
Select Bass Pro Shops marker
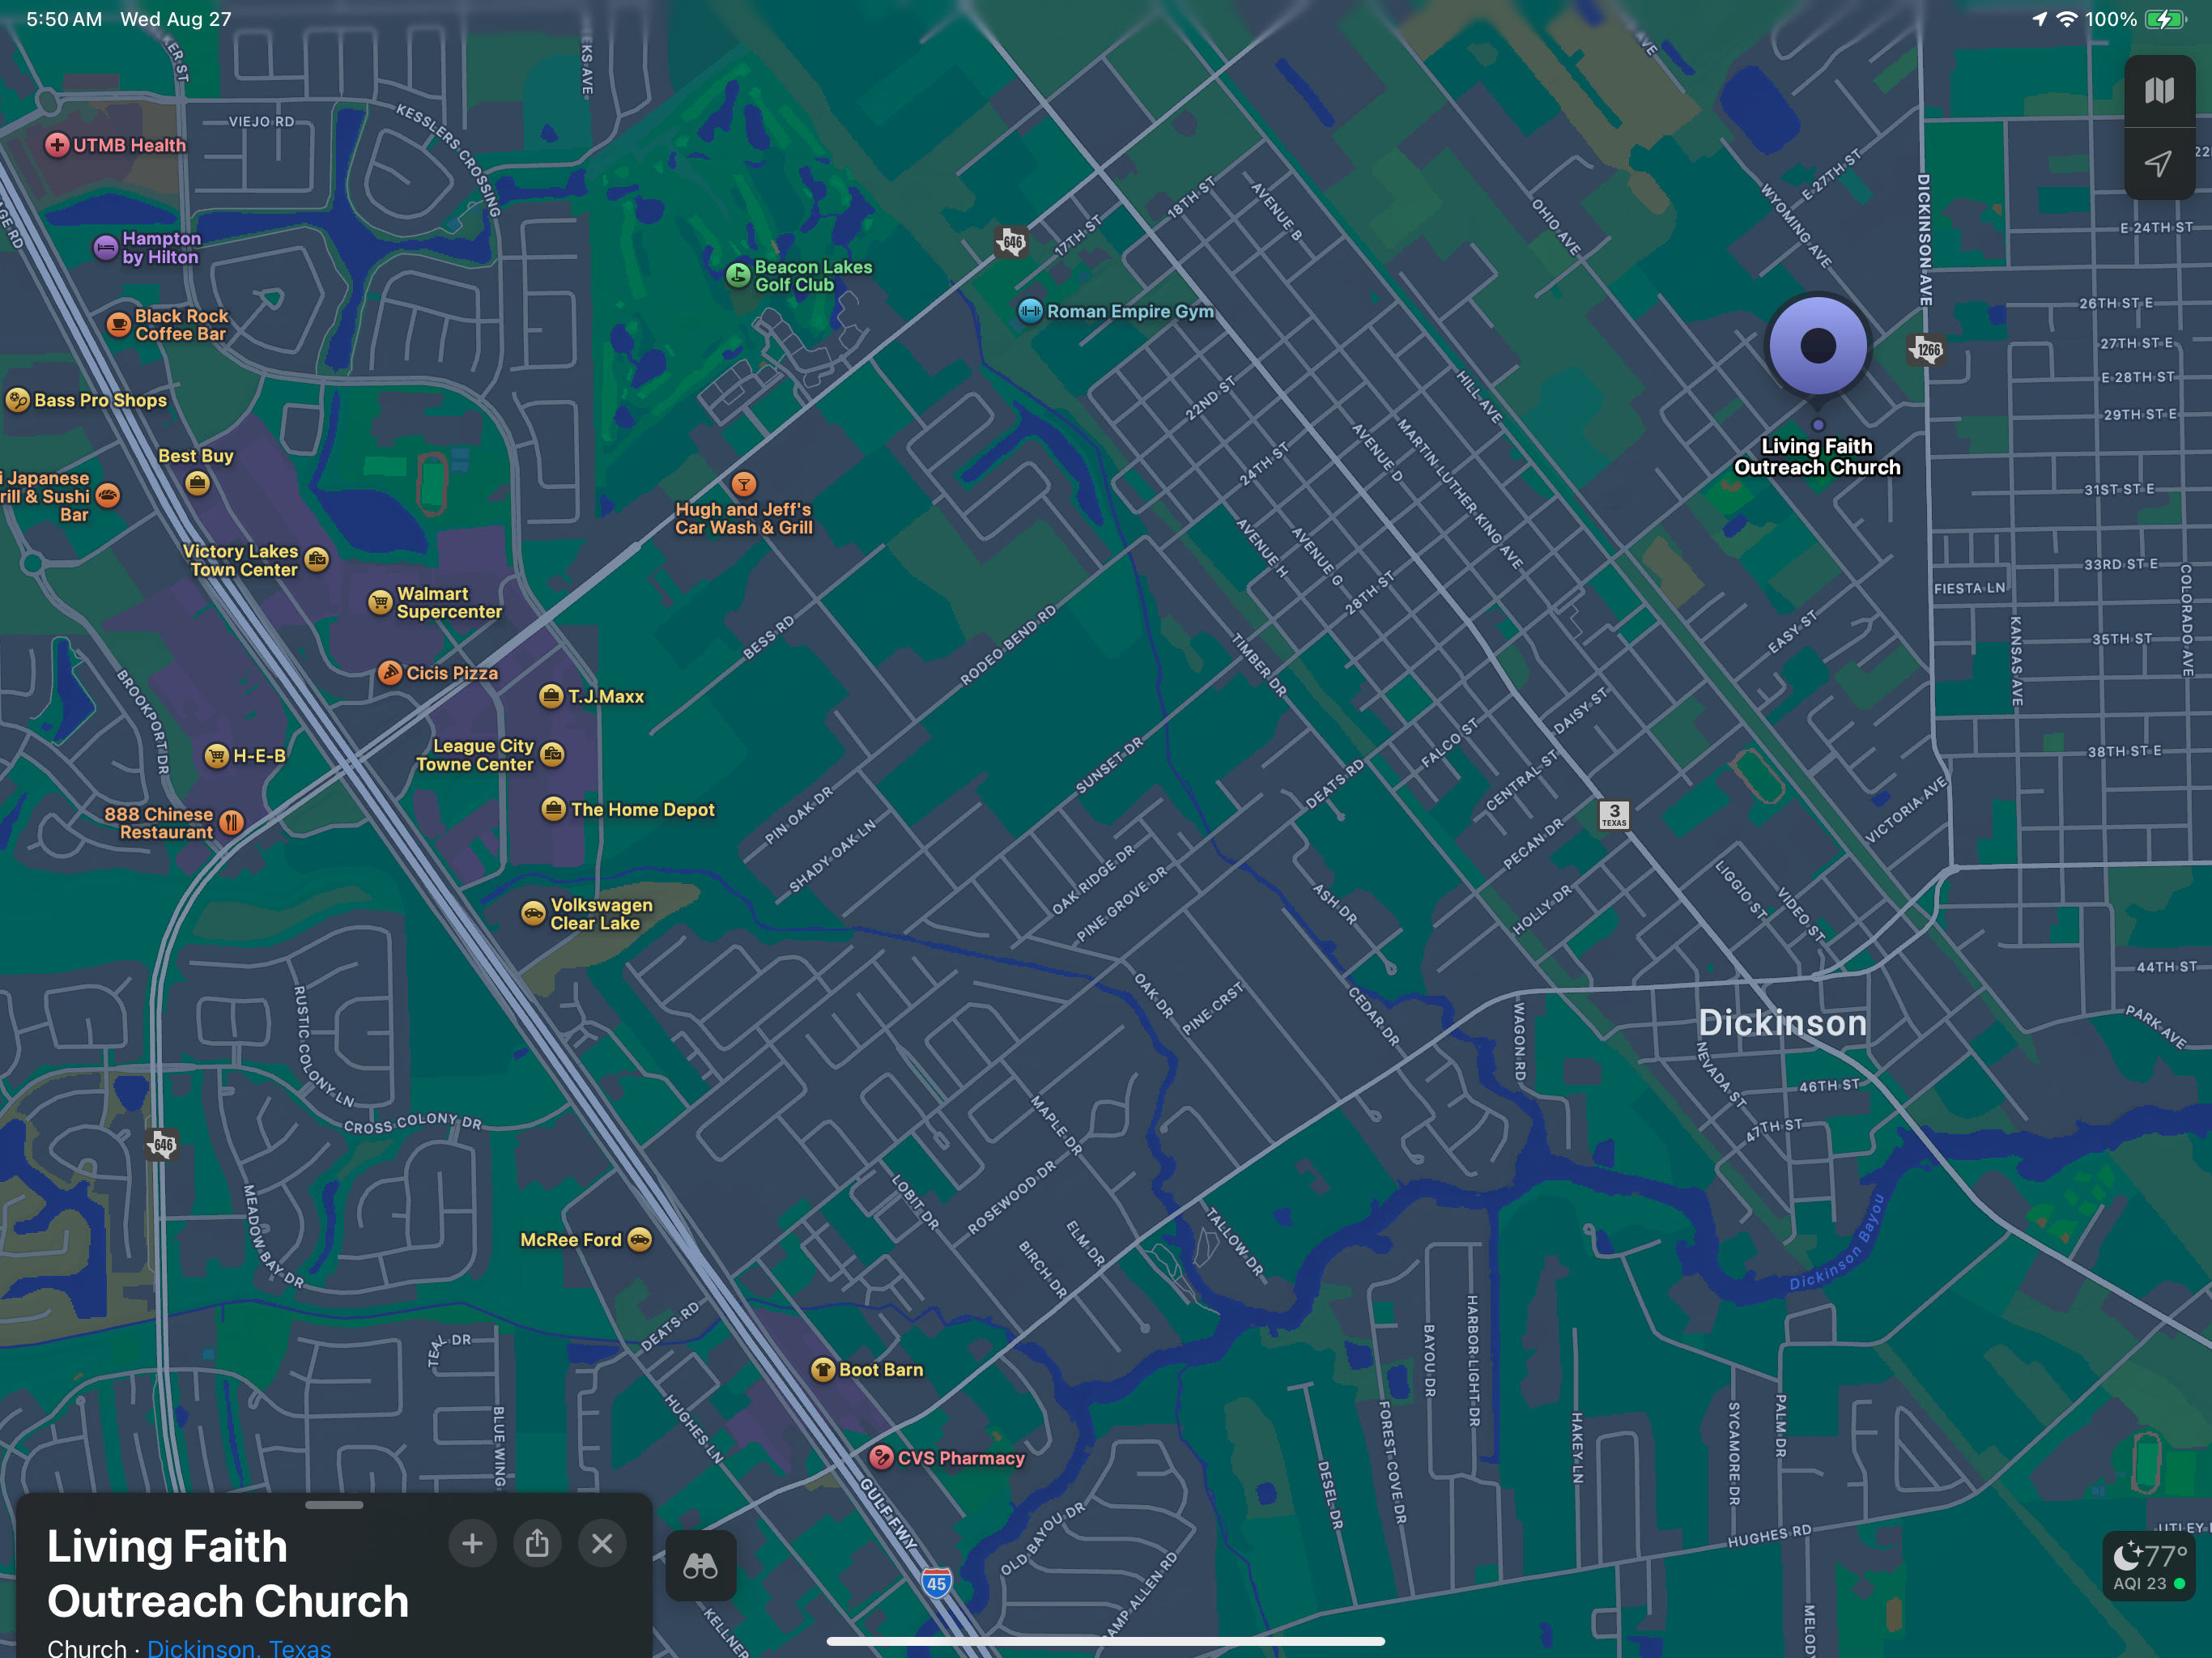tap(17, 400)
